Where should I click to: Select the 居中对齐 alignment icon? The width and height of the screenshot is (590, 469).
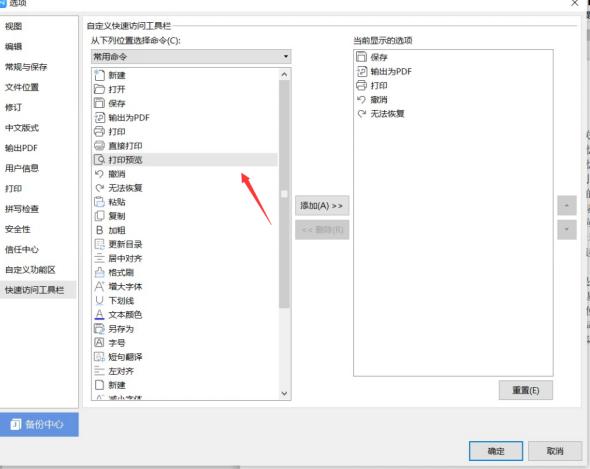99,258
